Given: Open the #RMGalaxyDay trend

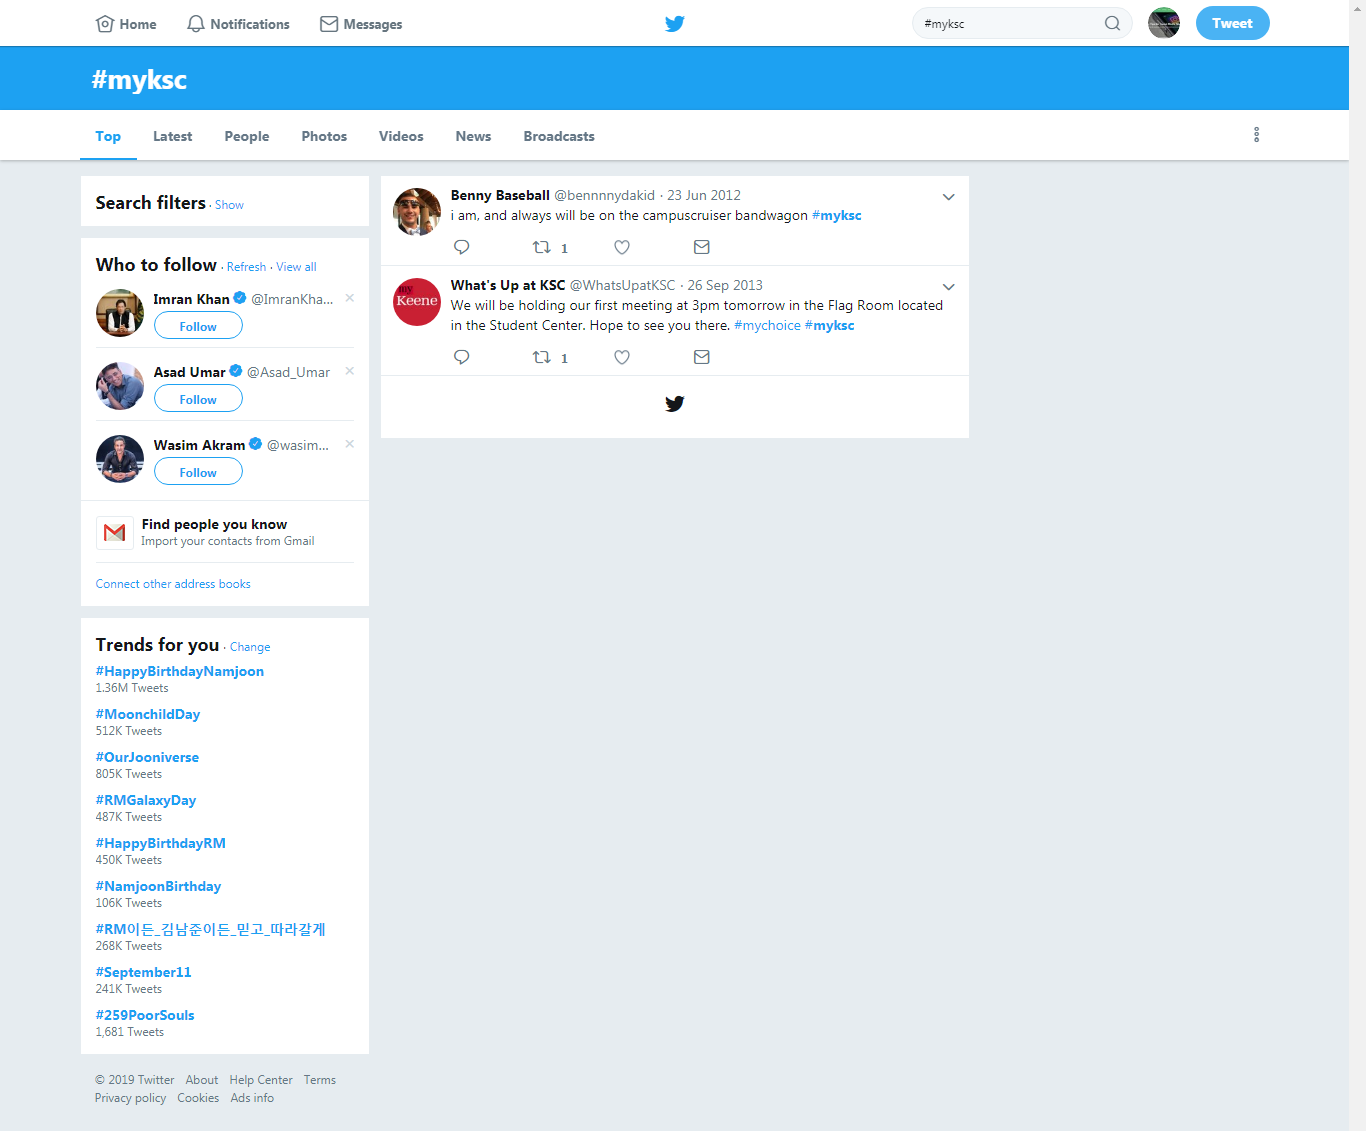Looking at the screenshot, I should [x=146, y=800].
